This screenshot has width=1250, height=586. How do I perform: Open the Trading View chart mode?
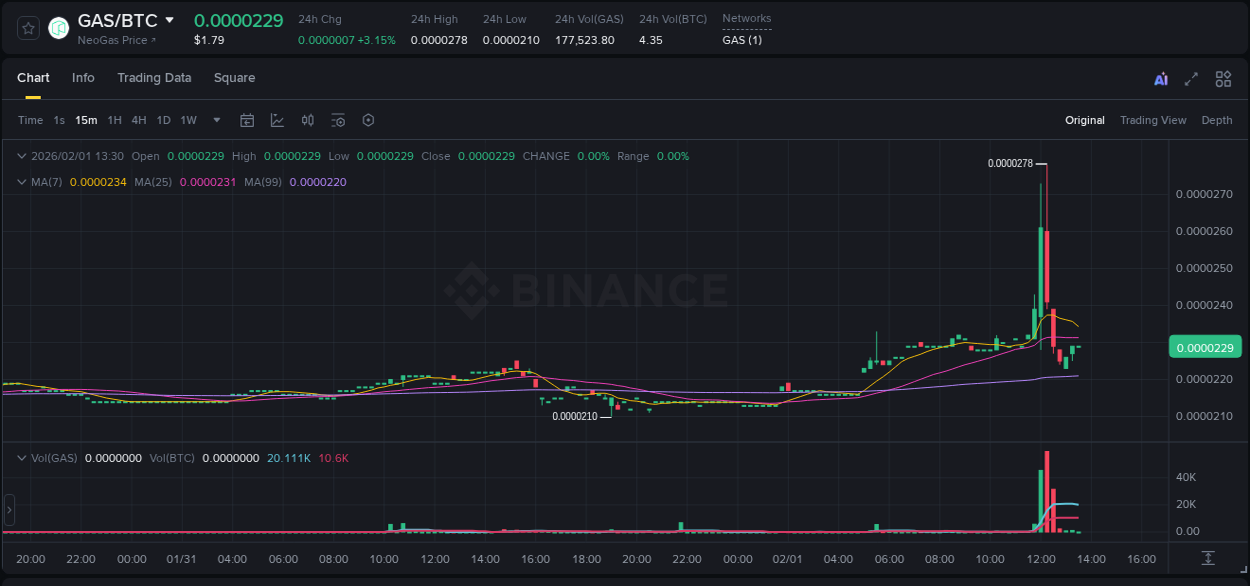tap(1153, 120)
